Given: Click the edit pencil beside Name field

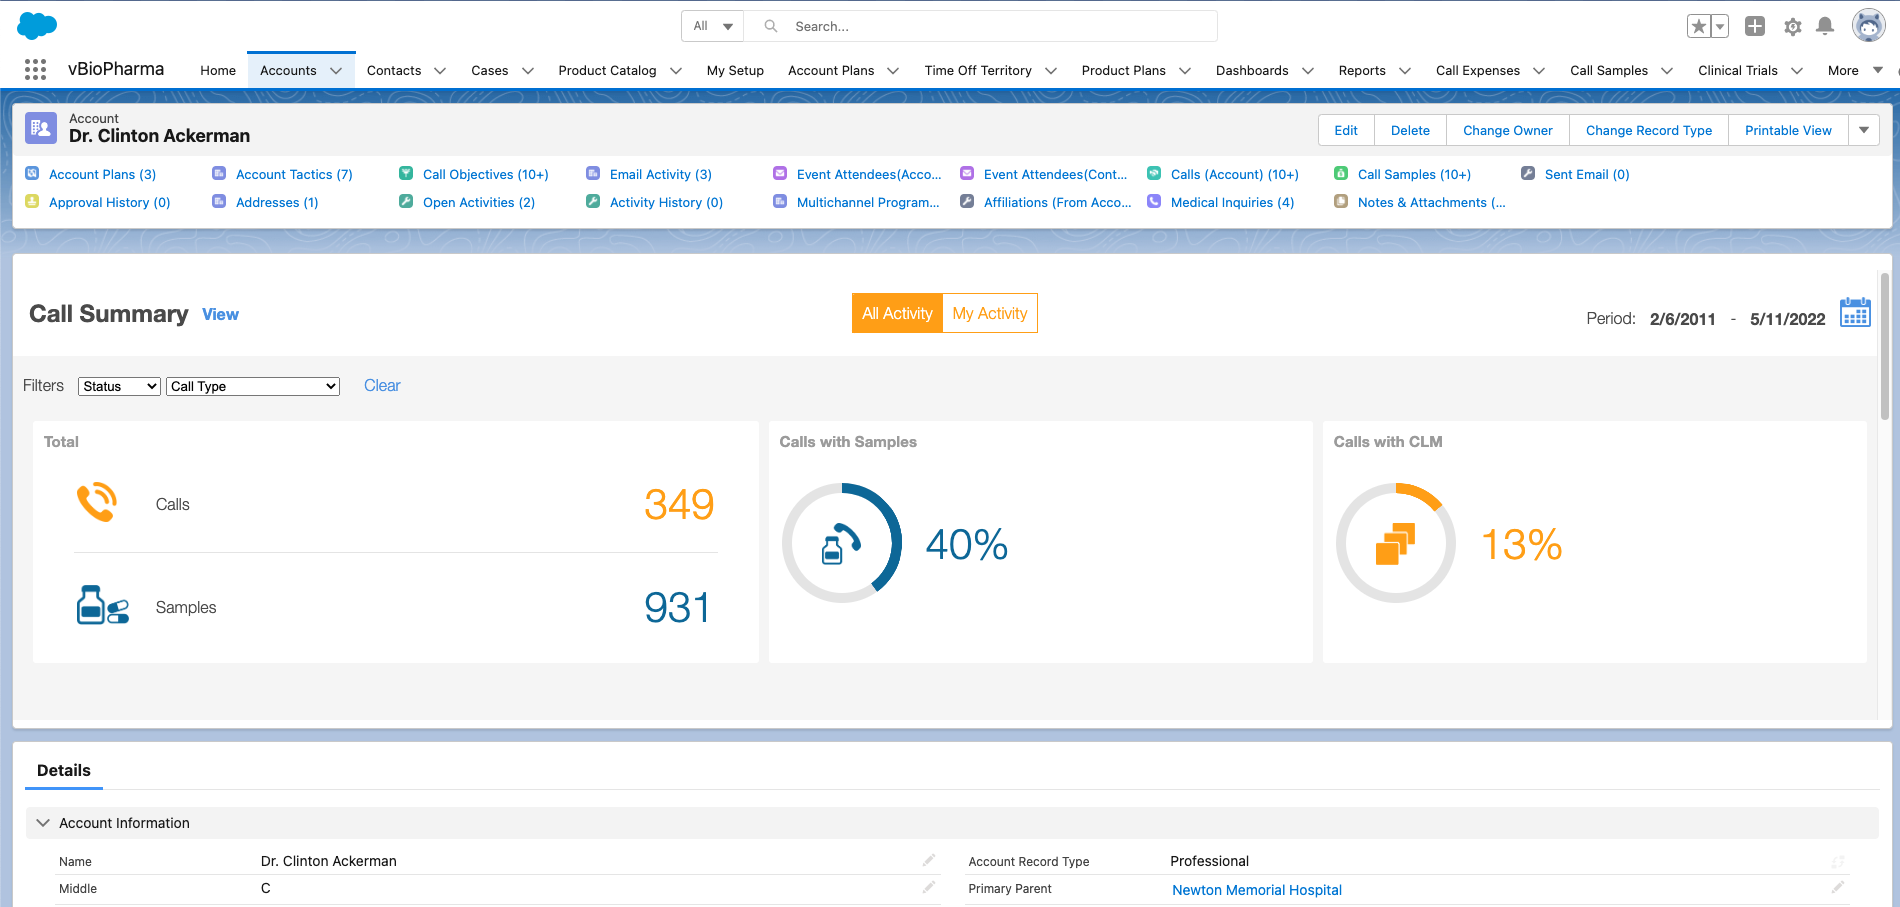Looking at the screenshot, I should click(929, 861).
